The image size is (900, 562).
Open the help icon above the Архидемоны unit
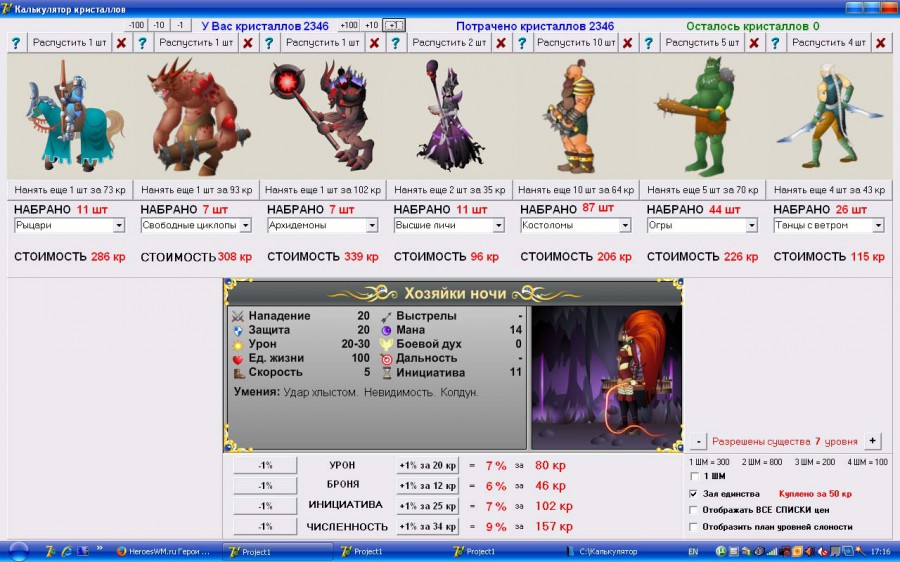point(269,43)
